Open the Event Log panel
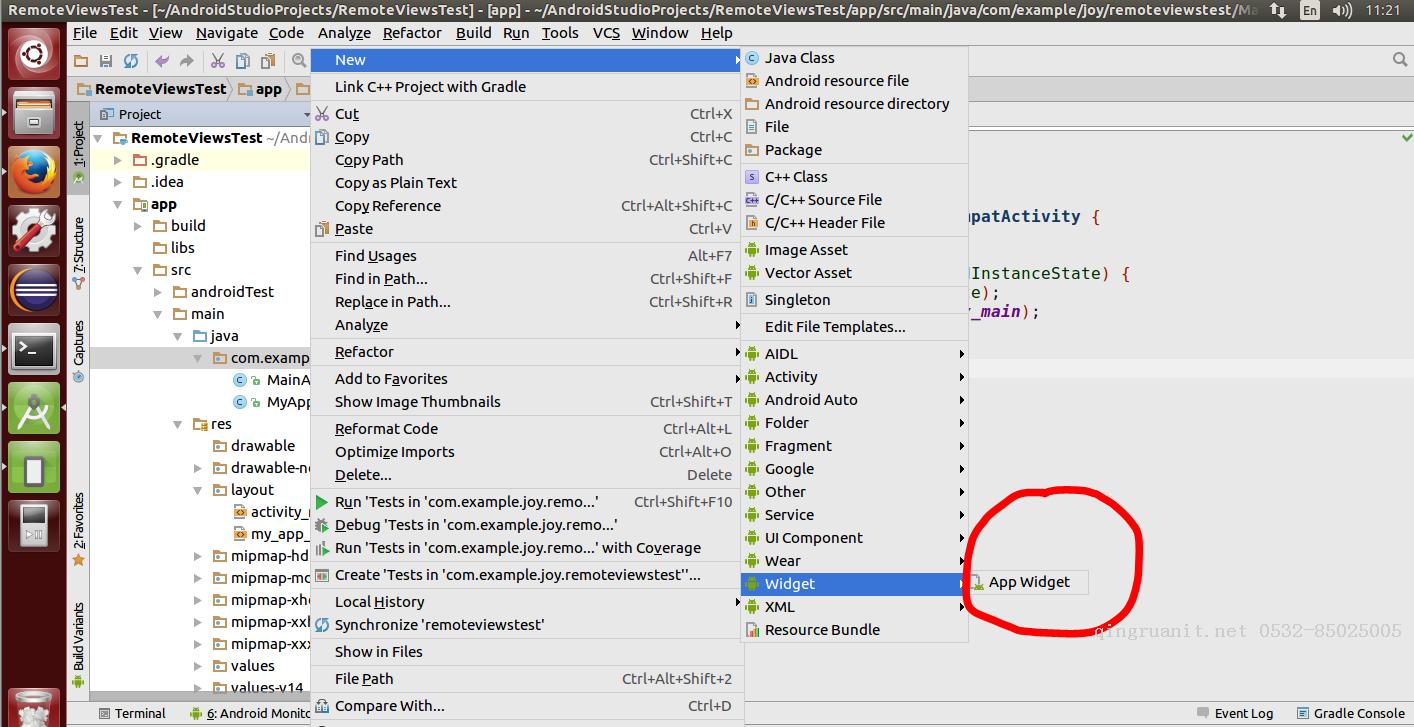The height and width of the screenshot is (727, 1414). coord(1234,713)
